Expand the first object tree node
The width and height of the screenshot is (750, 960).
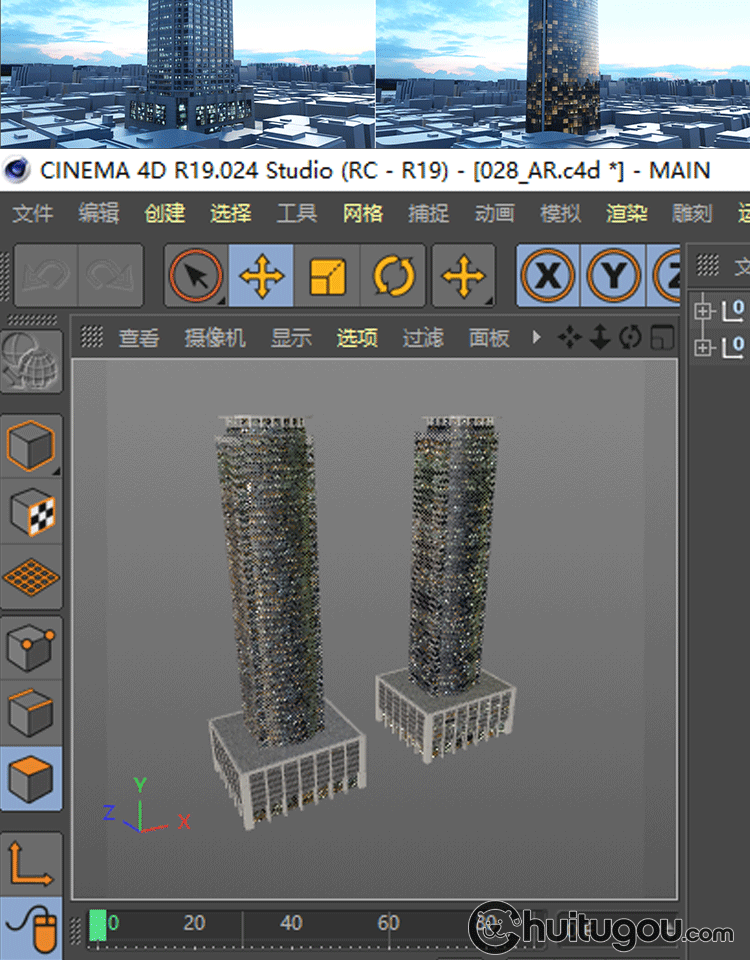(704, 310)
